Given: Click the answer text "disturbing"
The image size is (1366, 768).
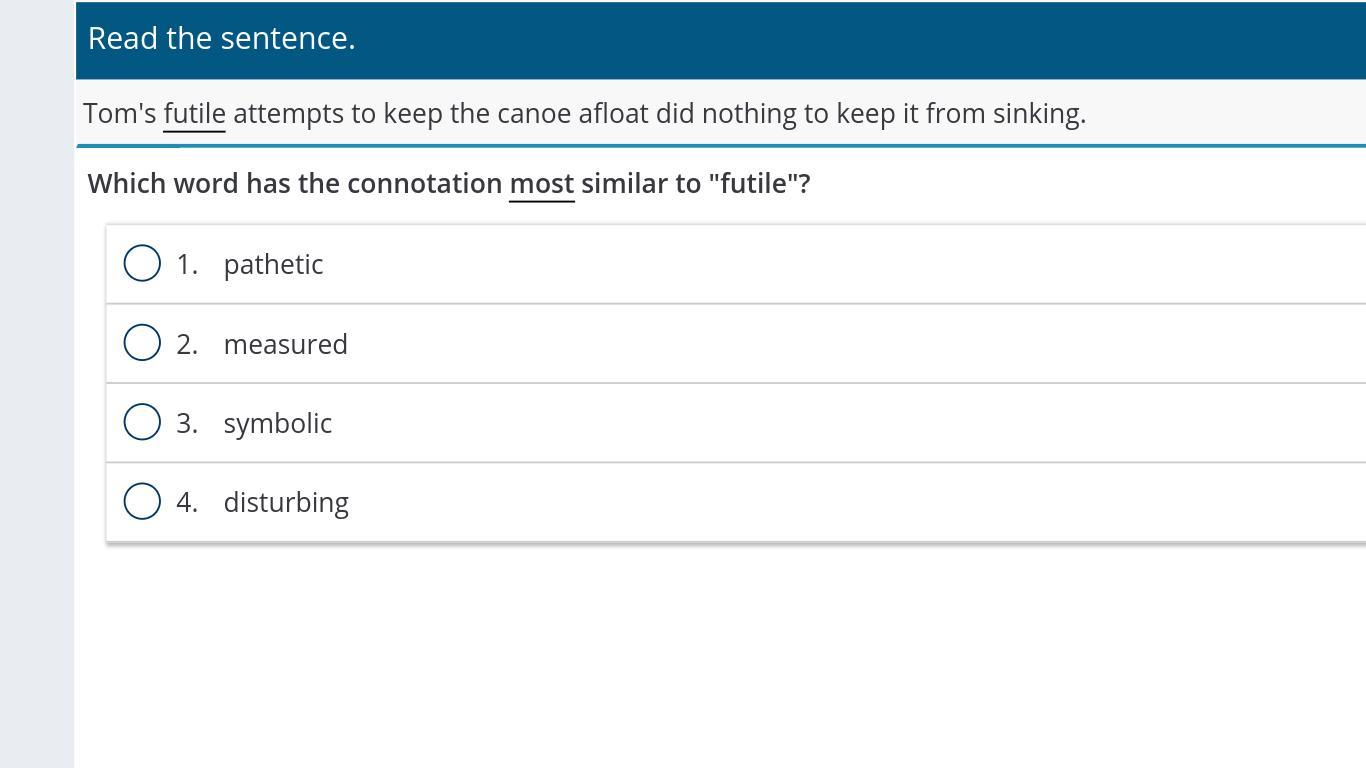Looking at the screenshot, I should (x=286, y=502).
